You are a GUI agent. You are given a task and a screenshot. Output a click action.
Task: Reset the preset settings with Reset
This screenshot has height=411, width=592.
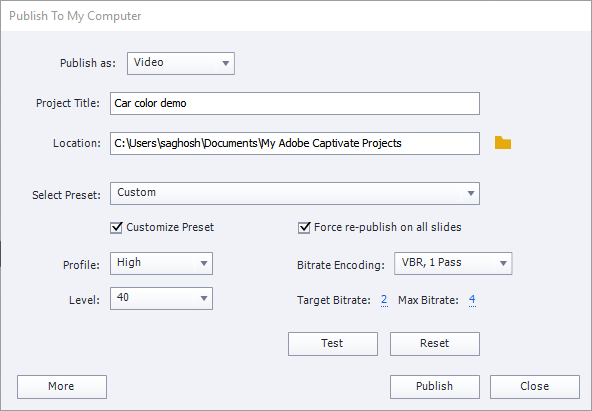pos(435,344)
